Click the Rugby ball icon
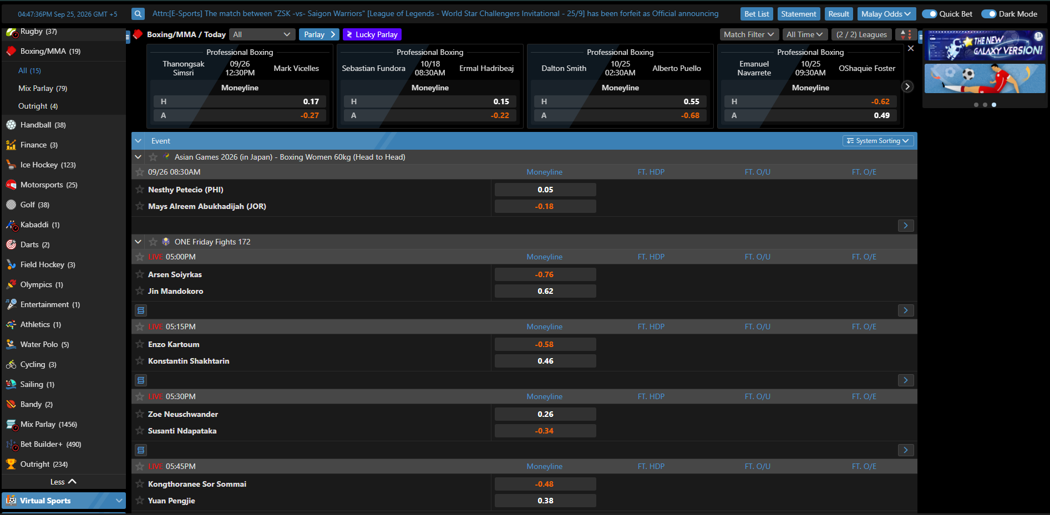Viewport: 1050px width, 515px height. pos(11,31)
